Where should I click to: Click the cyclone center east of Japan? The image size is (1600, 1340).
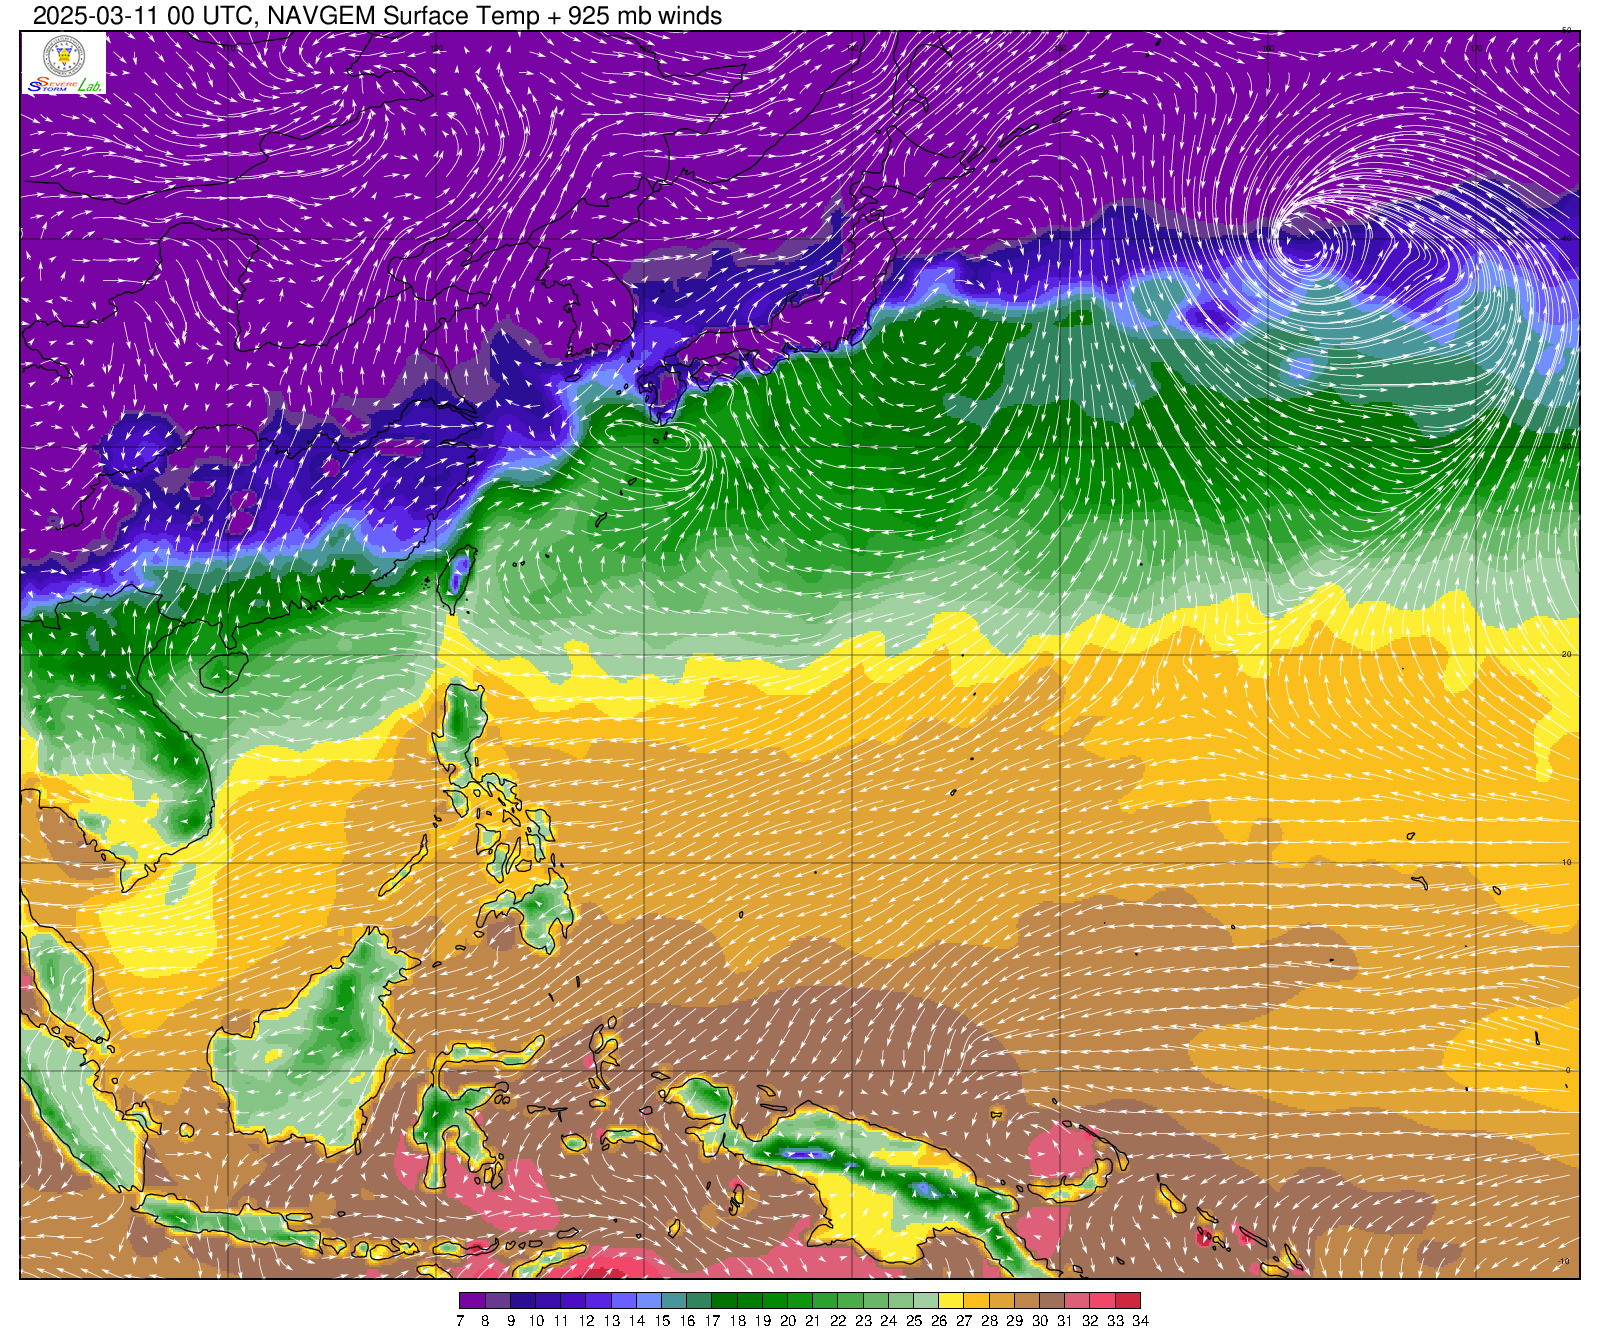1300,240
